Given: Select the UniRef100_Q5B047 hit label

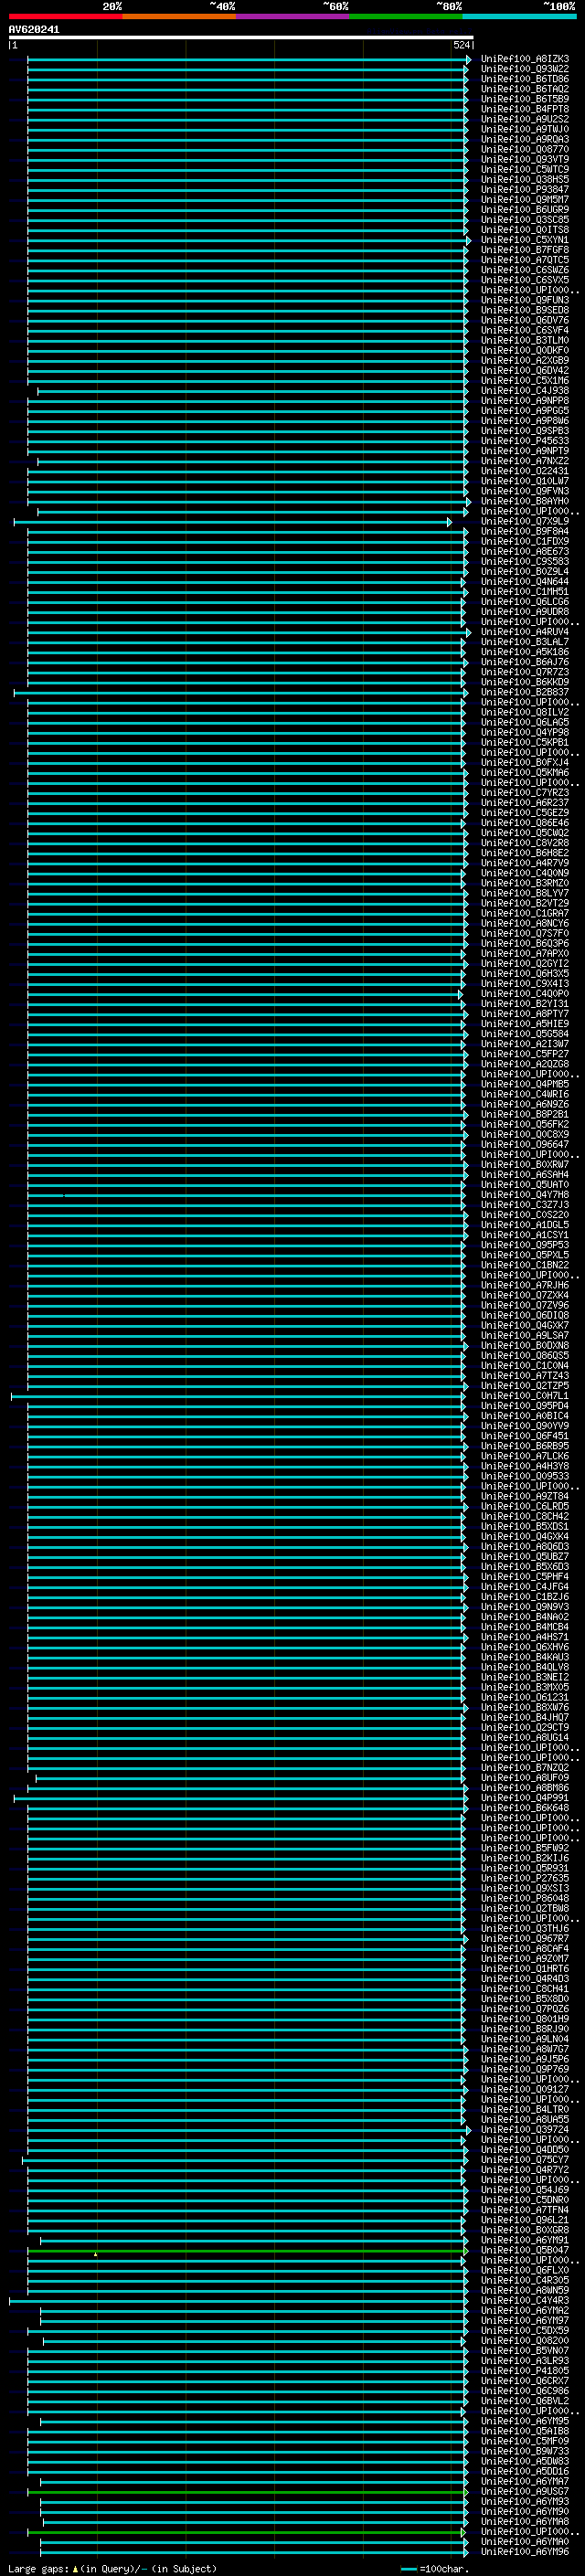Looking at the screenshot, I should (x=525, y=2251).
